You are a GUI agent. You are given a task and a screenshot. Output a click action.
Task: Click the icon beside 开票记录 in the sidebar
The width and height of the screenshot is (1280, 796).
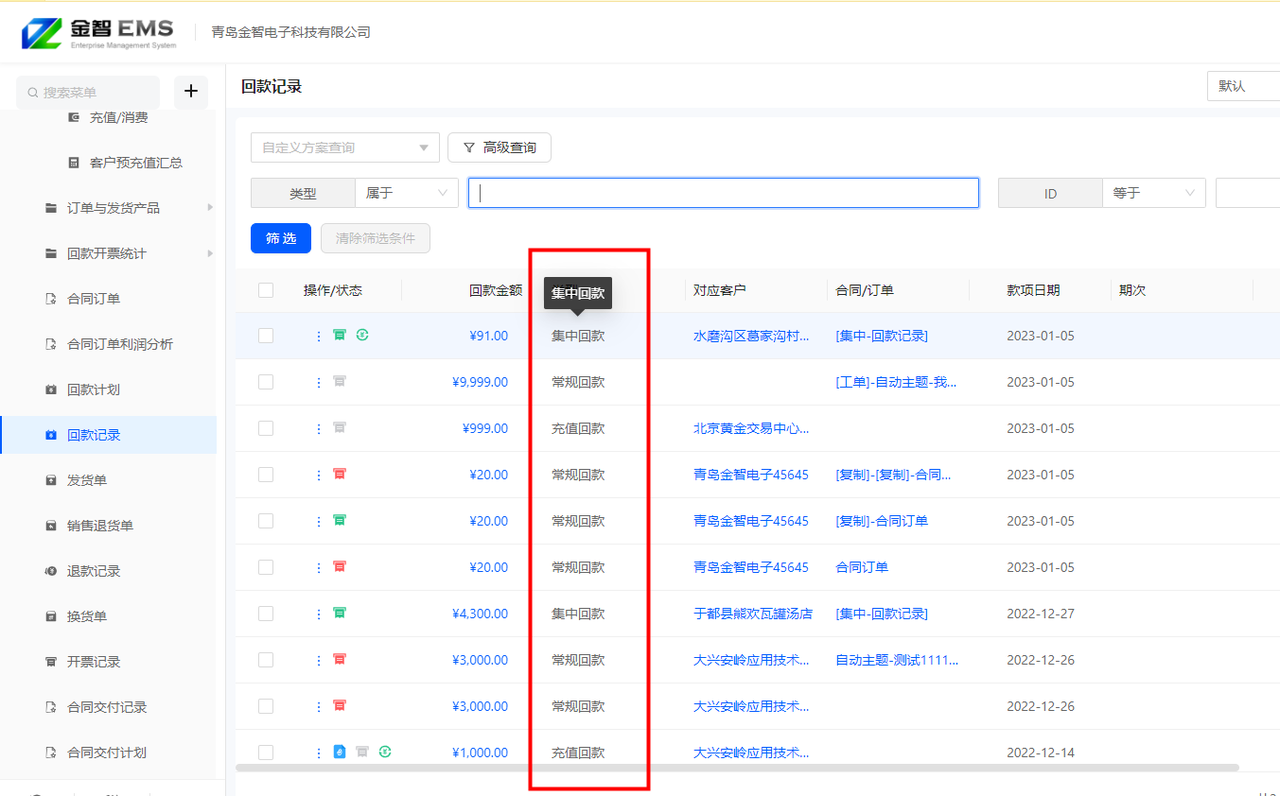[x=51, y=662]
